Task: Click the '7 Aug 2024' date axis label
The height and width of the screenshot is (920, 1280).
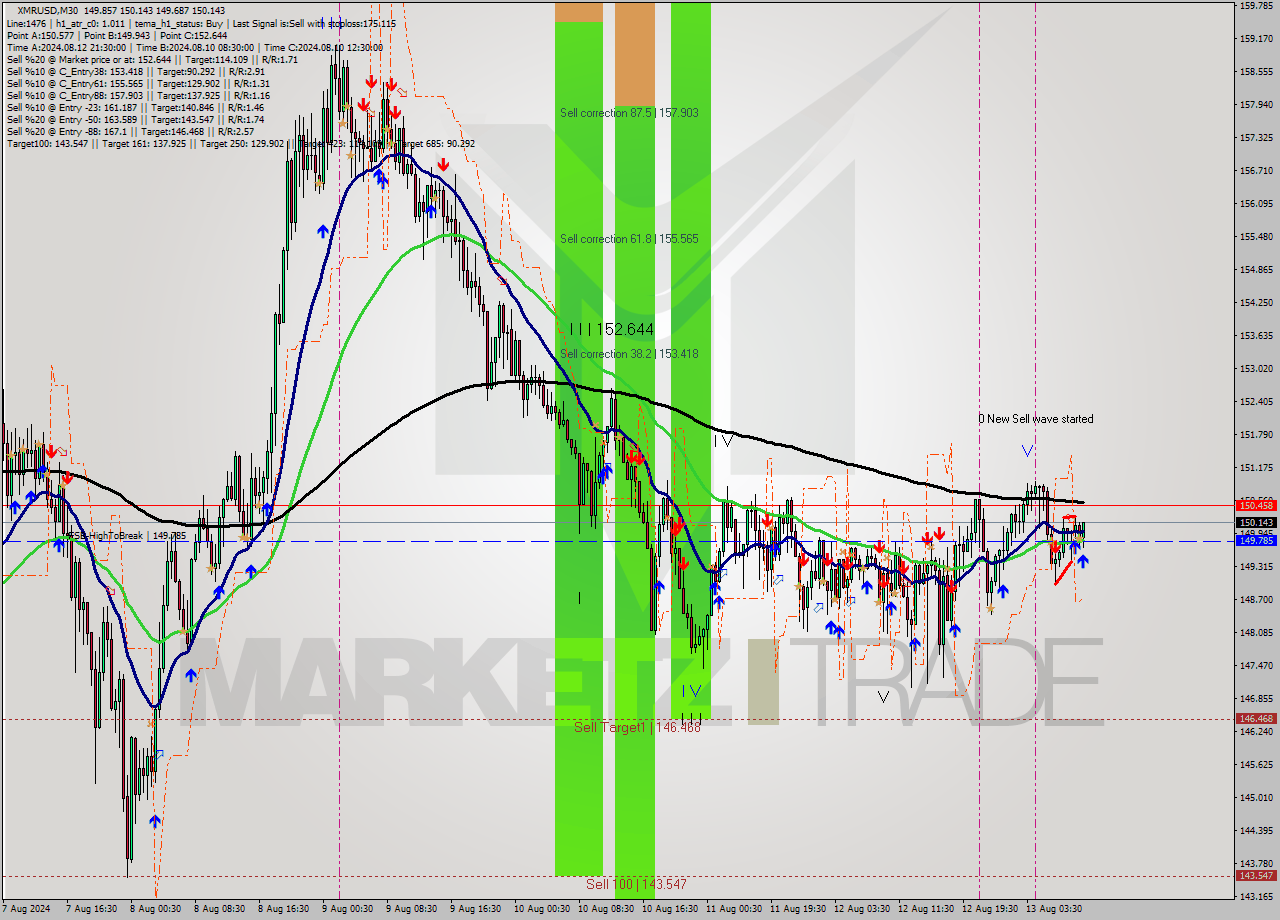Action: (x=26, y=909)
